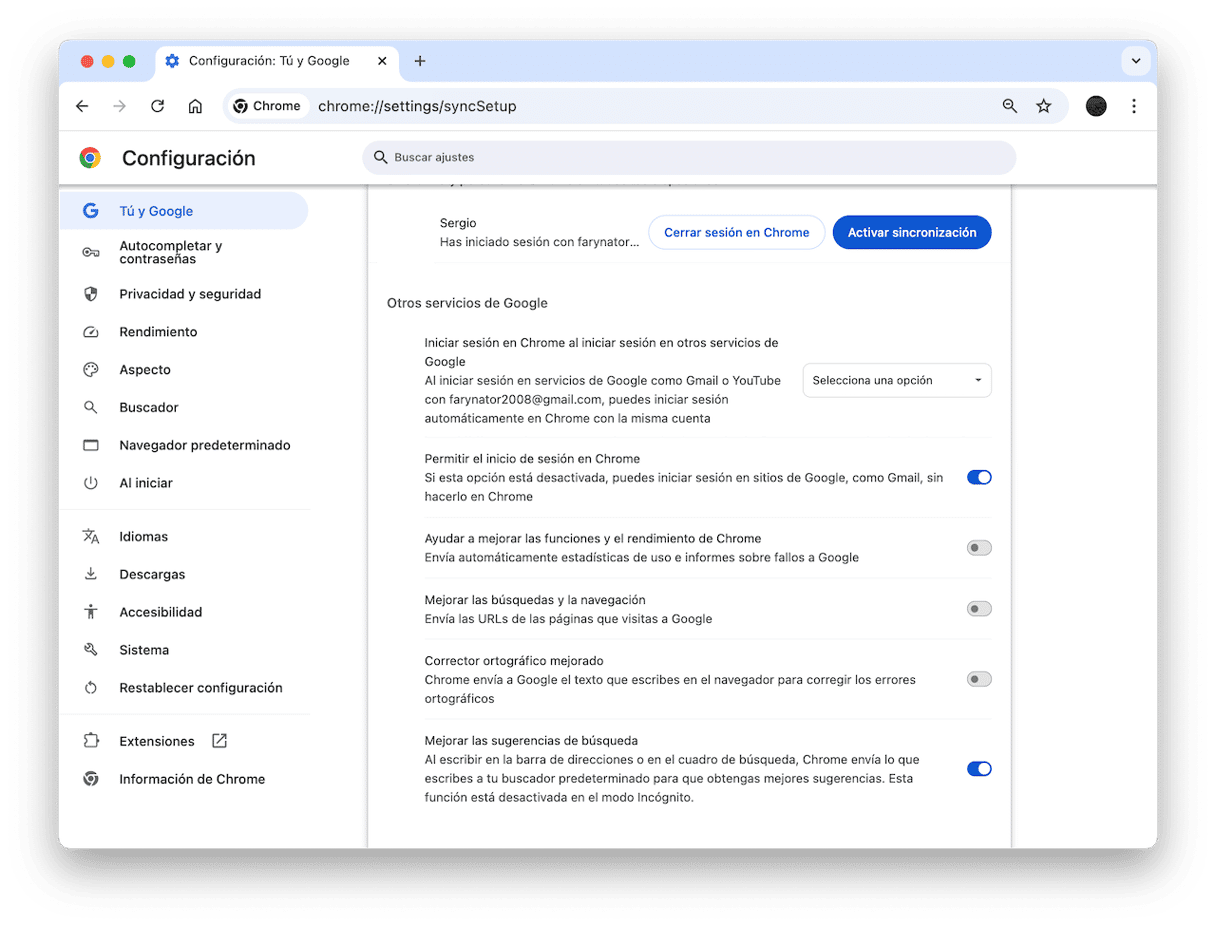
Task: Bookmark this page with star icon
Action: (1043, 106)
